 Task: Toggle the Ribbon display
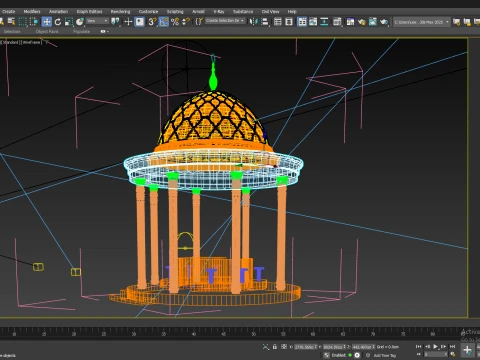pyautogui.click(x=302, y=22)
